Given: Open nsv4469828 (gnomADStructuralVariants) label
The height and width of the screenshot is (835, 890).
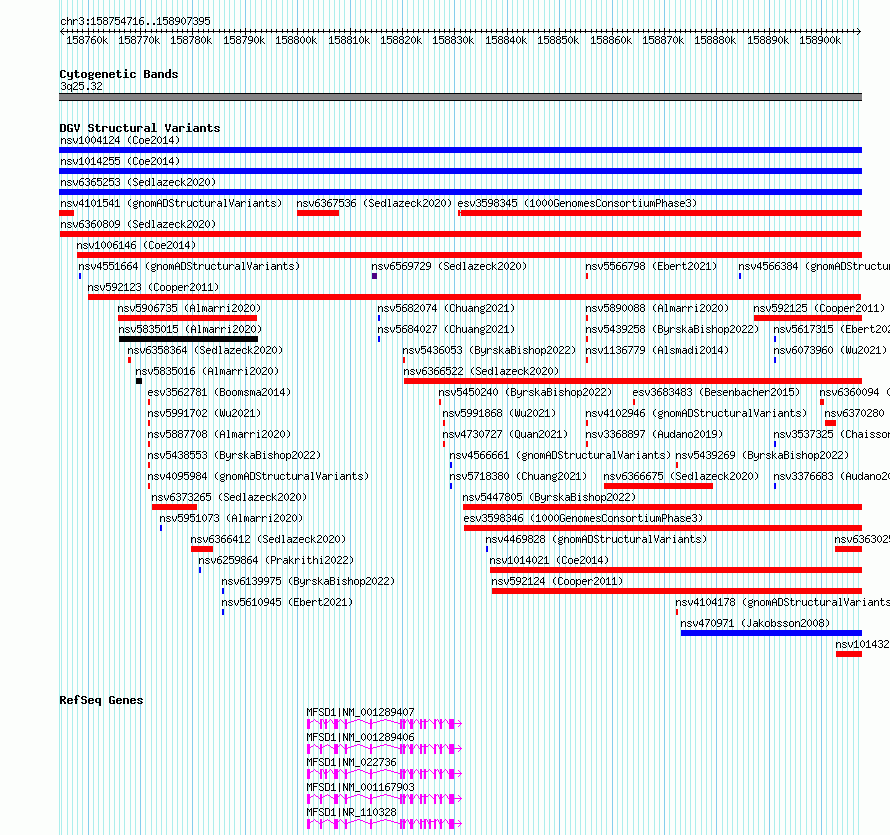Looking at the screenshot, I should (x=596, y=539).
